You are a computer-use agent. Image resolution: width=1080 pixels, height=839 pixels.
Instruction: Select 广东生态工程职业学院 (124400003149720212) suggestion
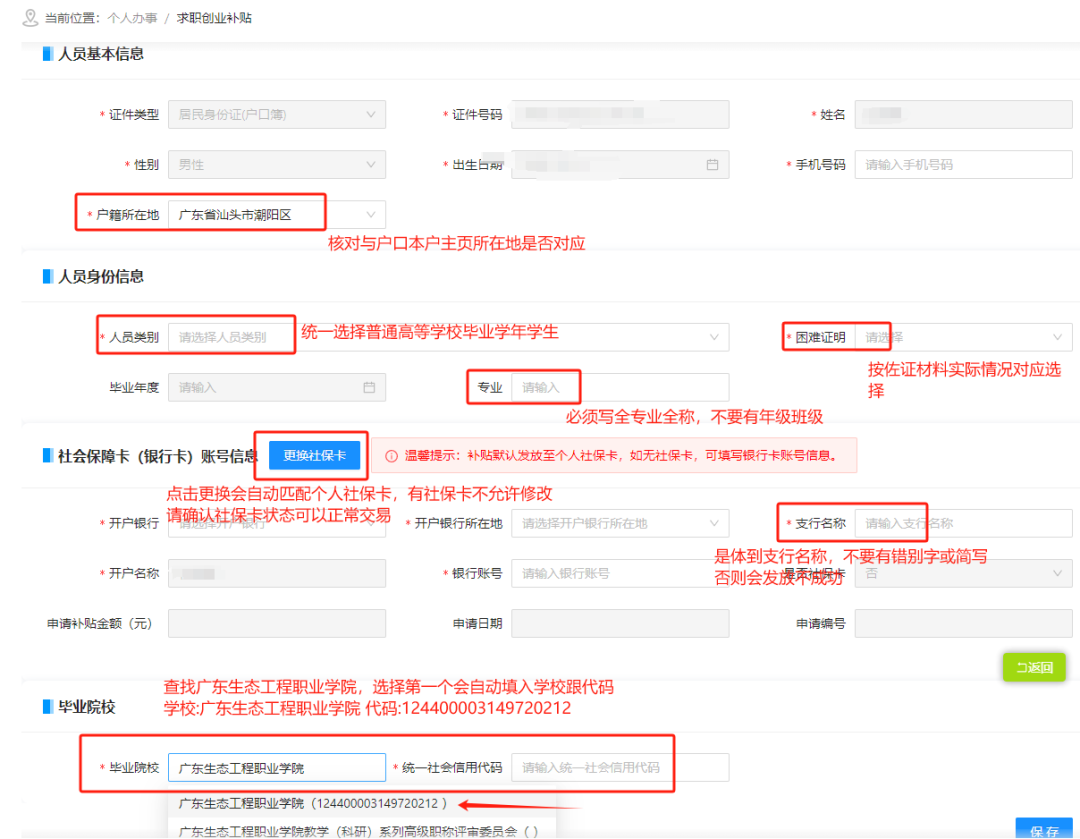tap(362, 803)
